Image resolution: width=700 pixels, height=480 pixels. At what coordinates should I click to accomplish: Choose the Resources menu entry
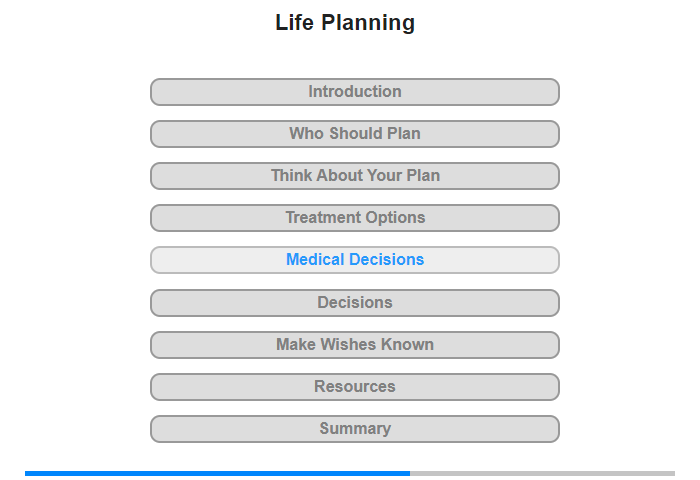click(354, 387)
